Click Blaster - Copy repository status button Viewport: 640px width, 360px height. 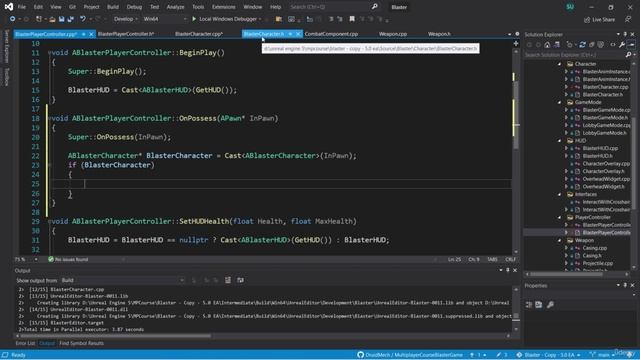point(548,355)
